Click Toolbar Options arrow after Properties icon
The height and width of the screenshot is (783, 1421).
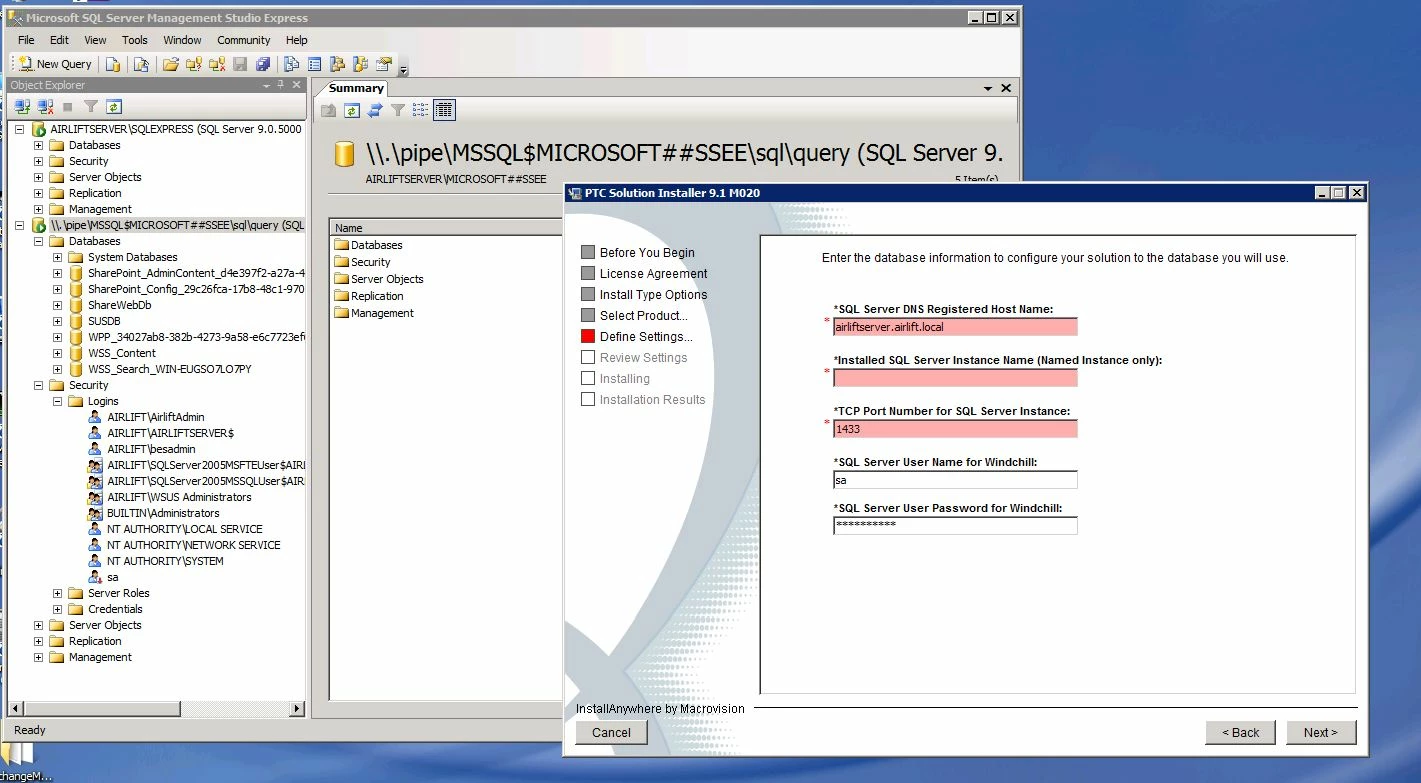(404, 68)
